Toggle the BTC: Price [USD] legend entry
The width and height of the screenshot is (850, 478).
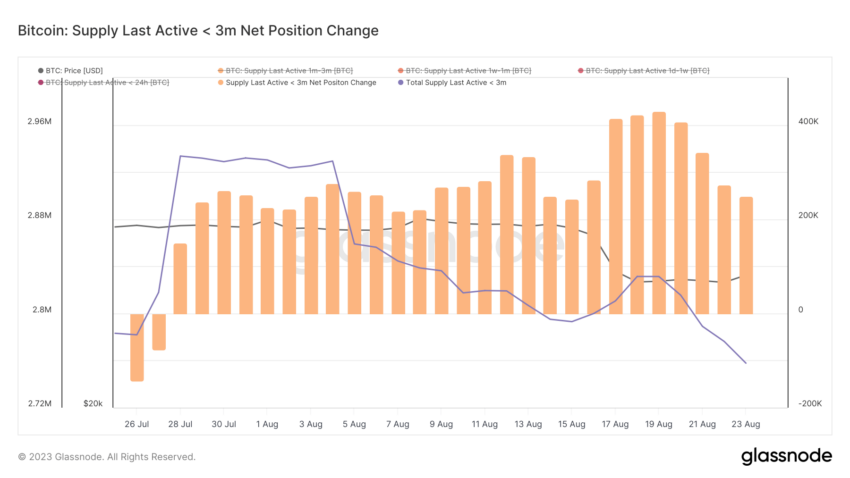point(70,70)
